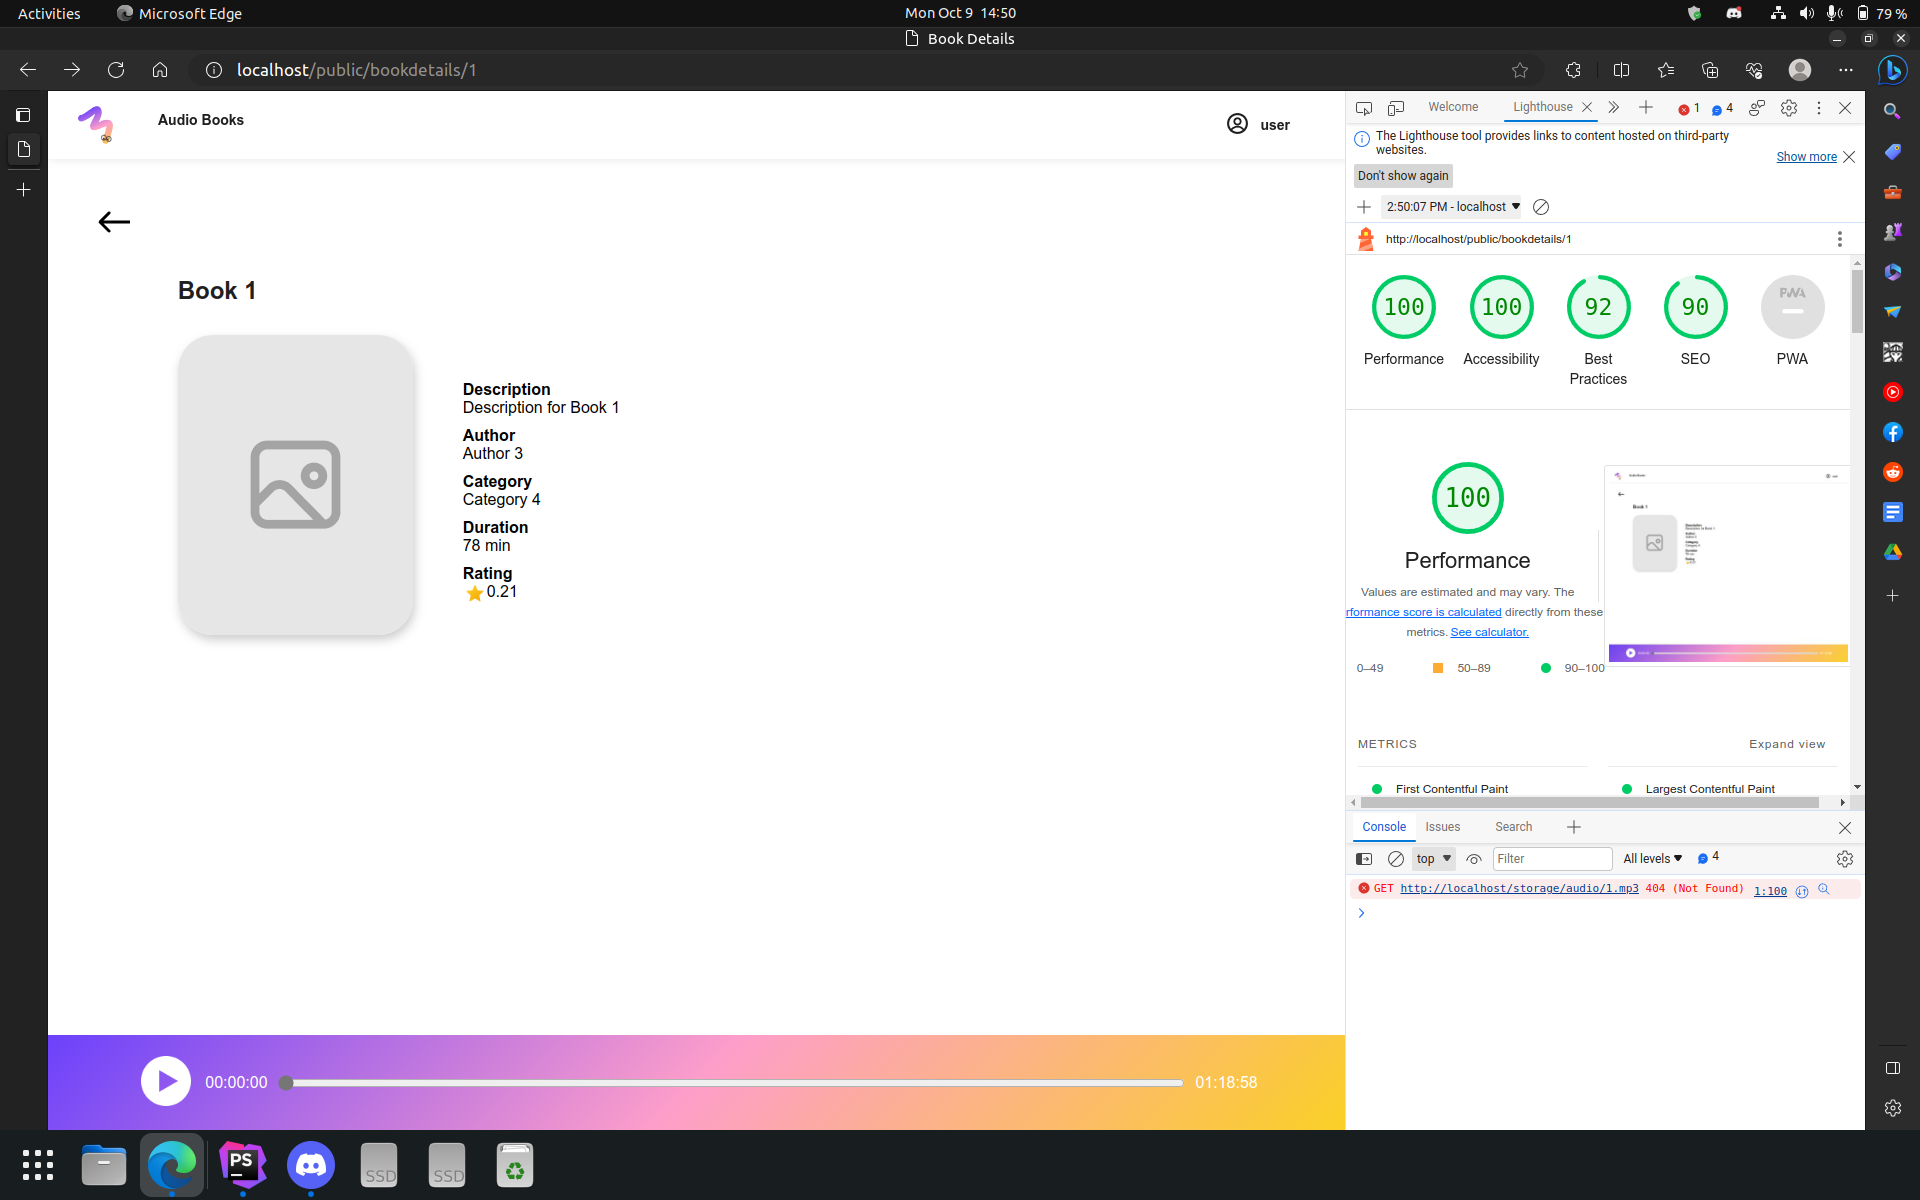The width and height of the screenshot is (1920, 1200).
Task: Play the audiobook with play button
Action: (166, 1081)
